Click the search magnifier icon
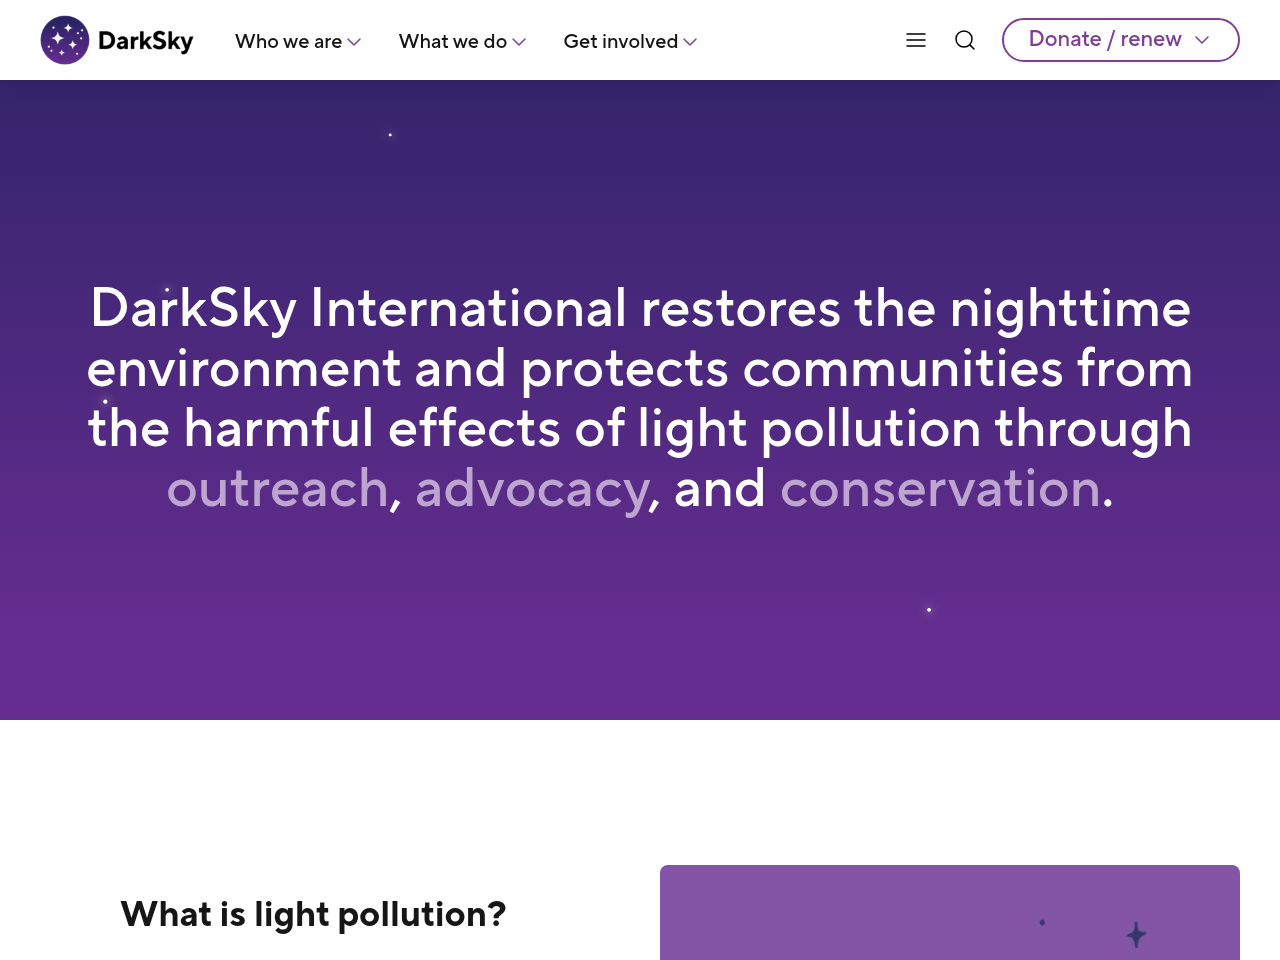Viewport: 1280px width, 960px height. [965, 40]
